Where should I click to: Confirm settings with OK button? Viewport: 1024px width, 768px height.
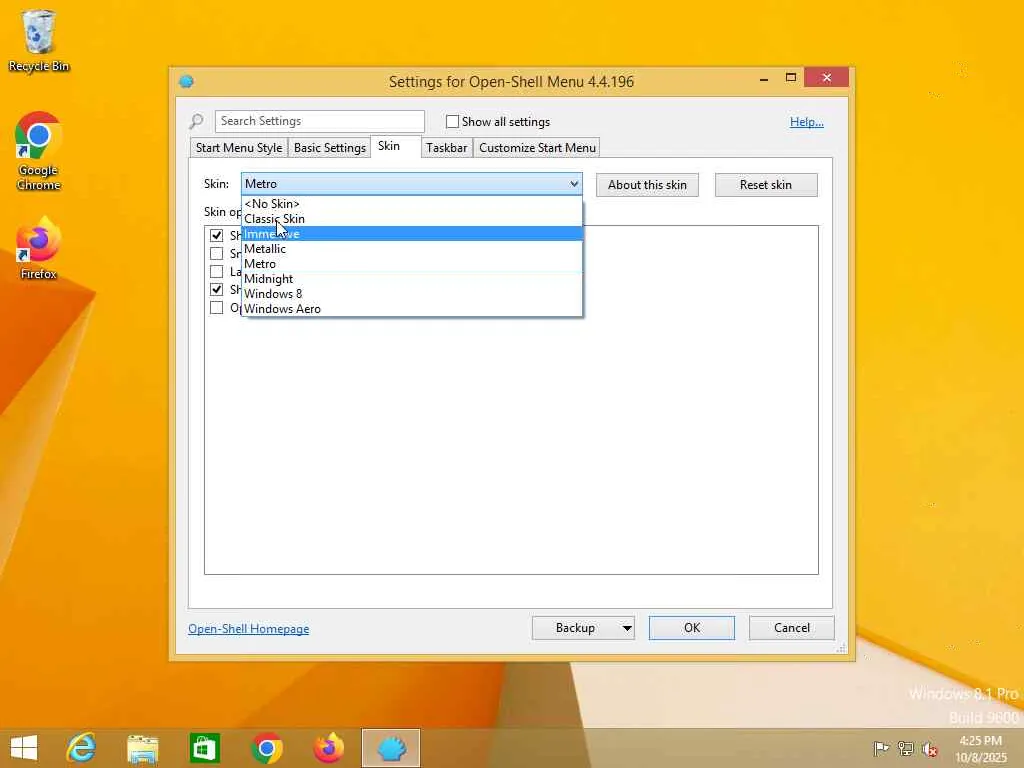(x=692, y=628)
